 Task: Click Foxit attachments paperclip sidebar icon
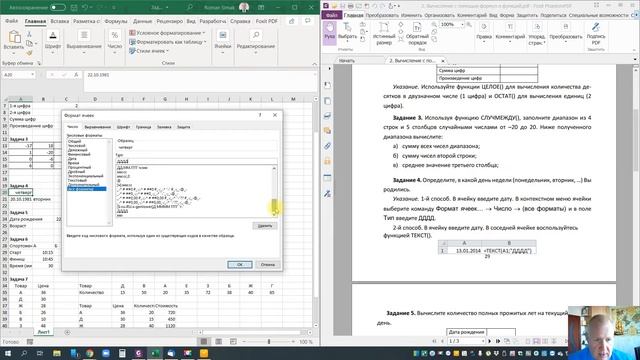[x=327, y=146]
